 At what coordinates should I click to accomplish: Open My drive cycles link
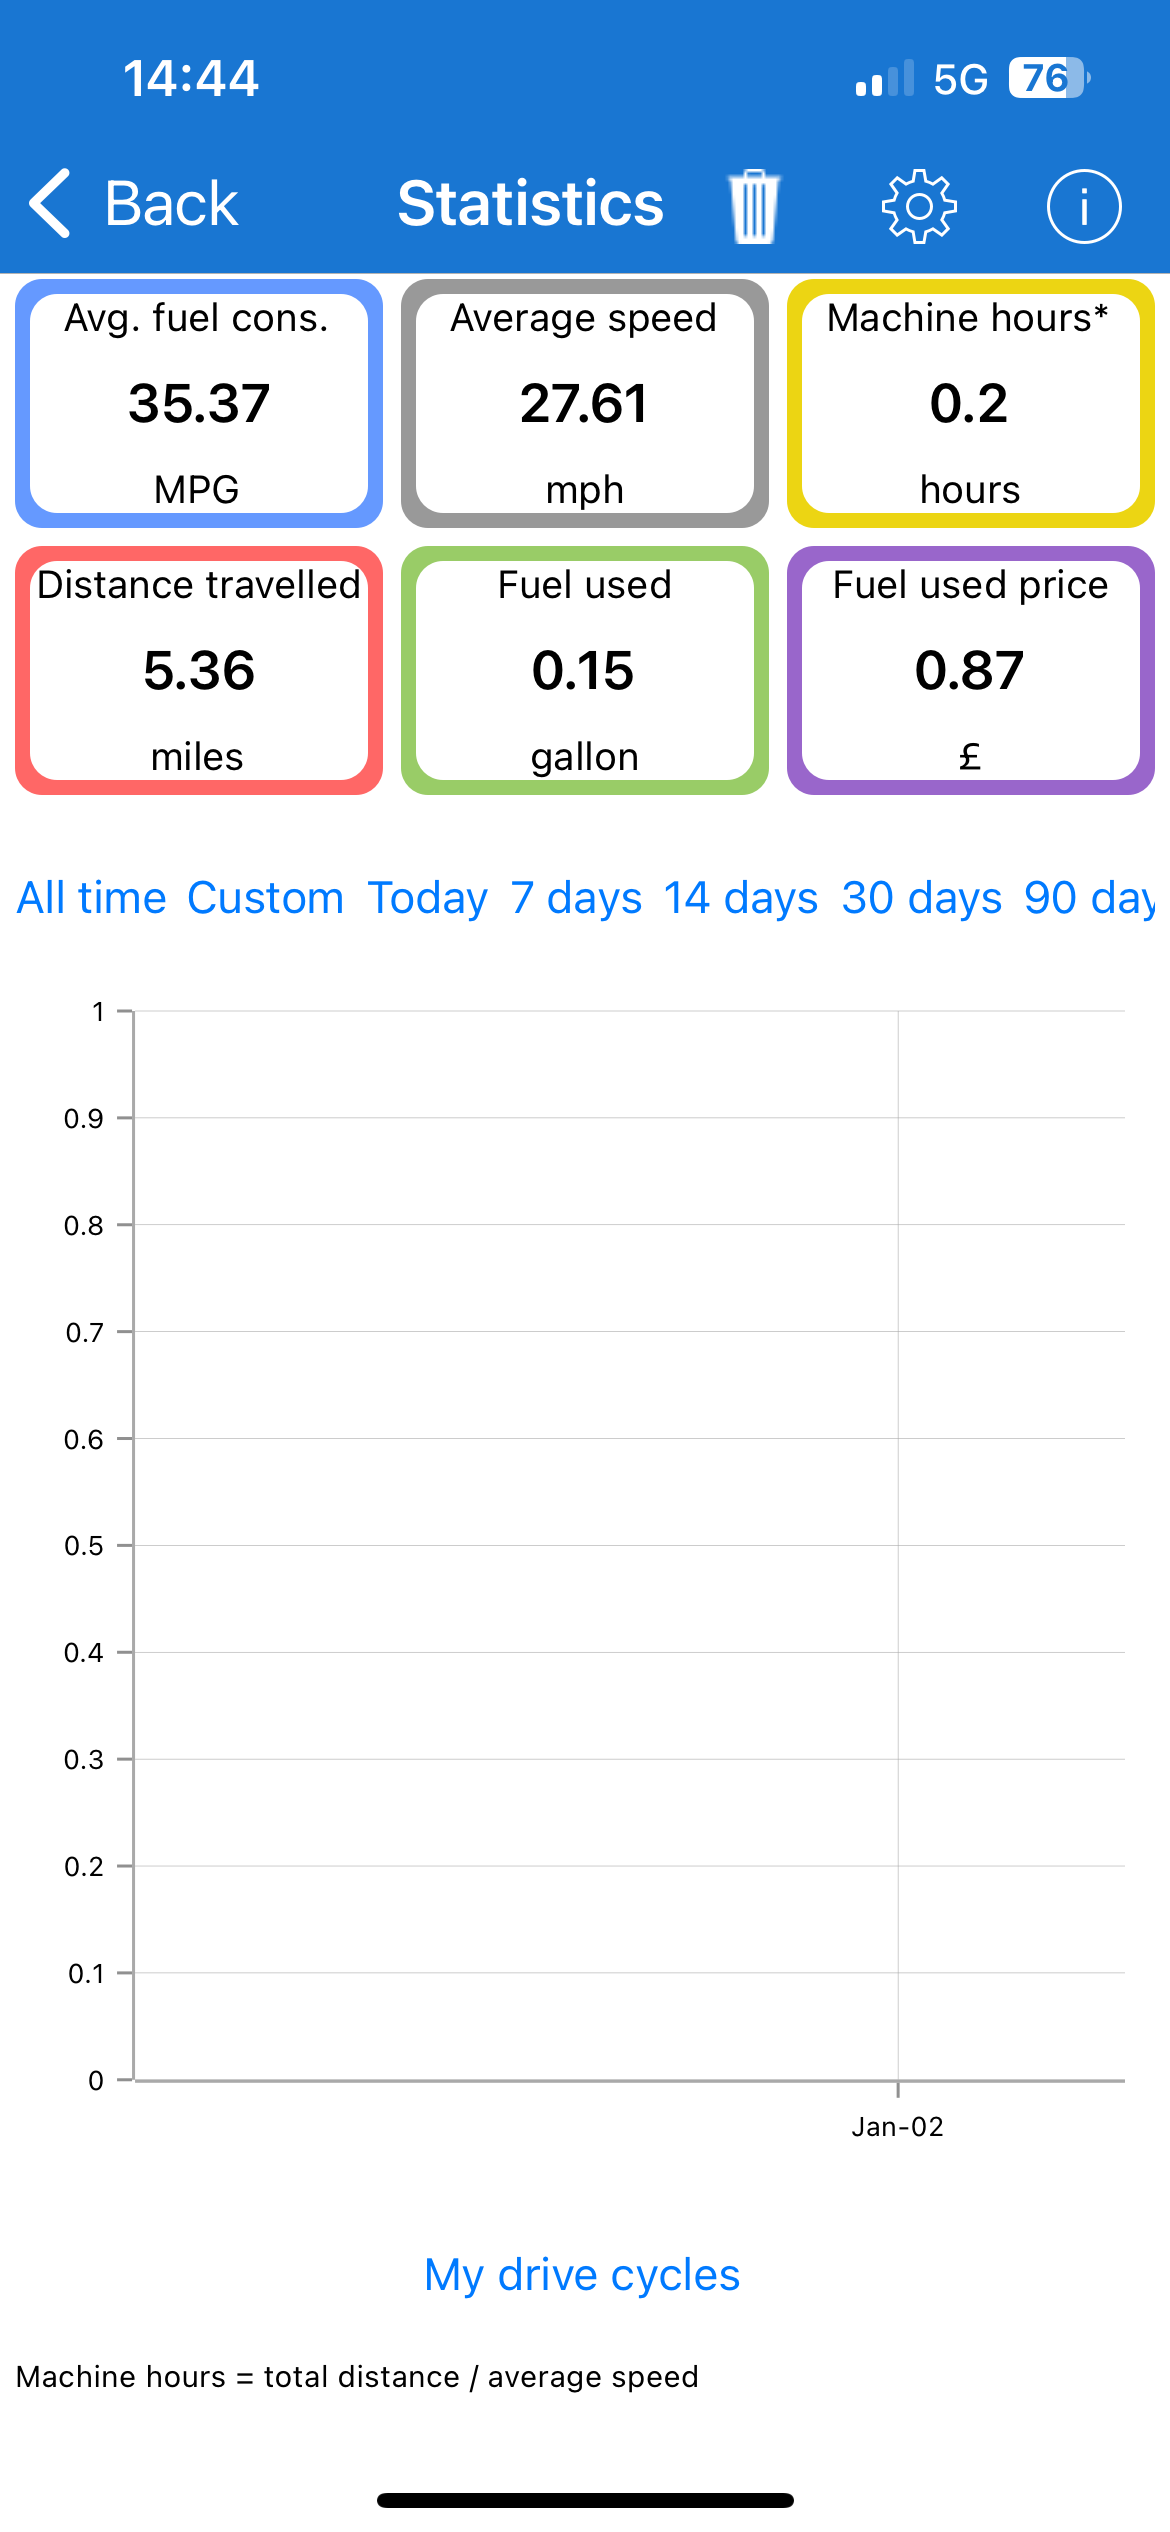(582, 2275)
